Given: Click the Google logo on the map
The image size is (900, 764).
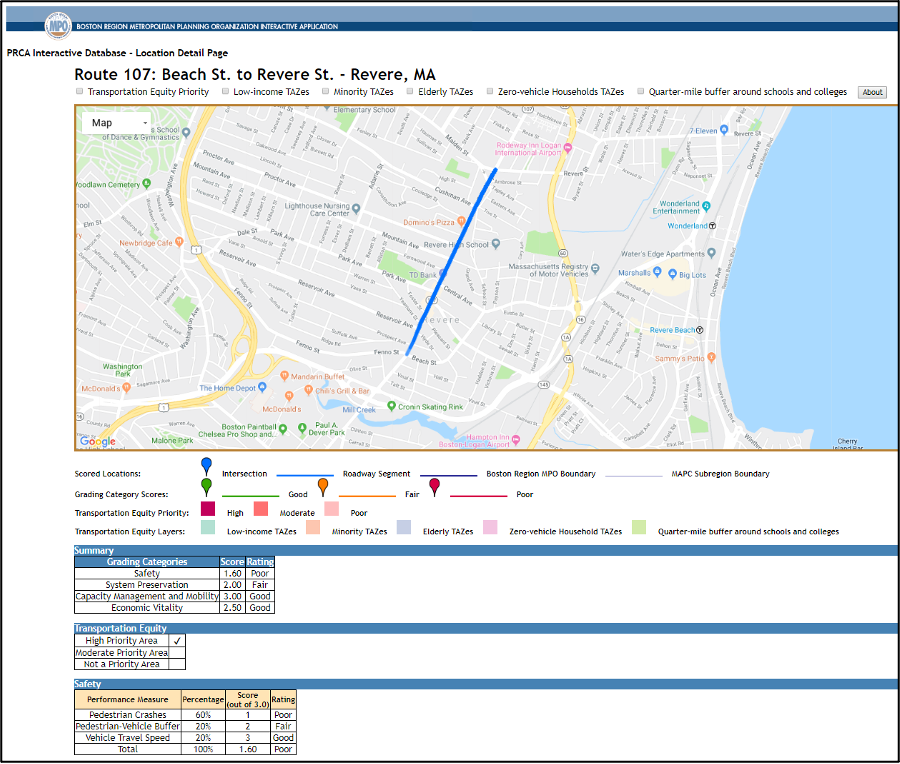Looking at the screenshot, I should [x=98, y=441].
